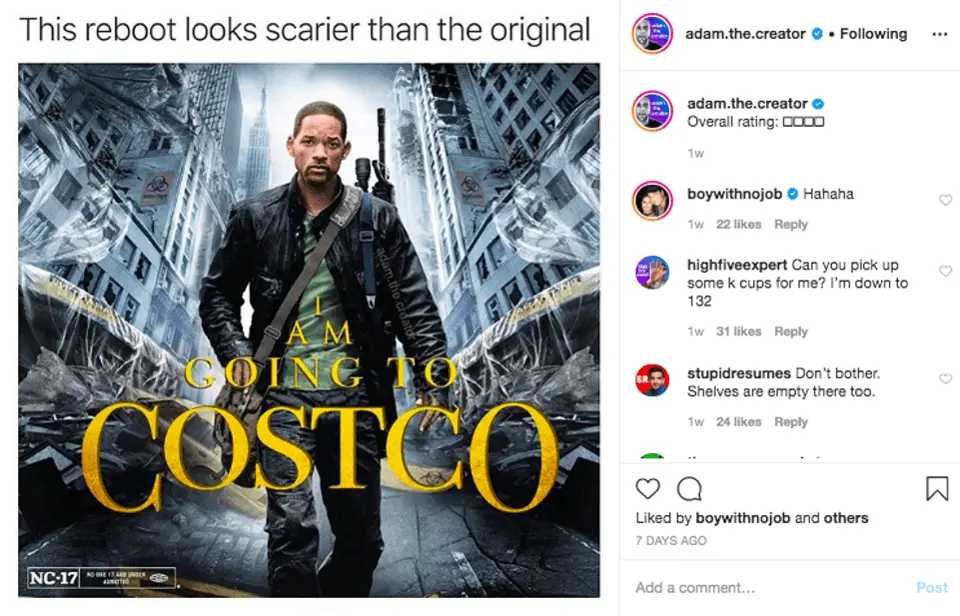Click highfiveexpert's profile avatar
The image size is (960, 616).
(651, 272)
